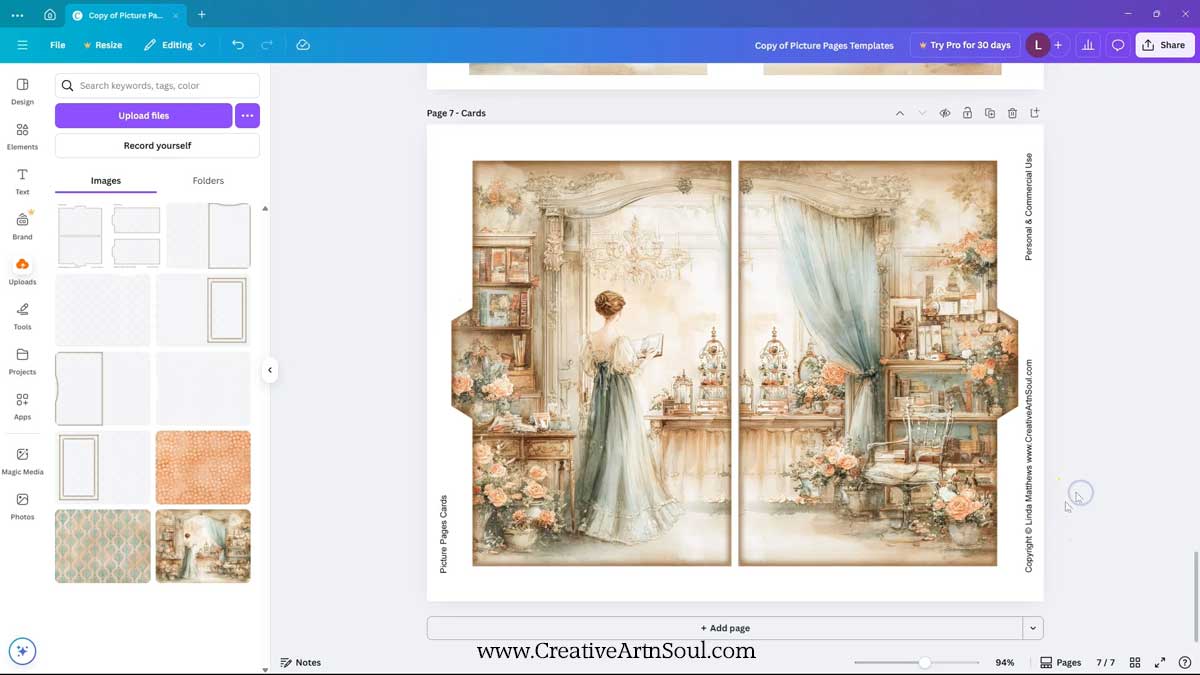Image resolution: width=1200 pixels, height=675 pixels.
Task: Toggle Pages thumbnail view
Action: [x=1061, y=662]
